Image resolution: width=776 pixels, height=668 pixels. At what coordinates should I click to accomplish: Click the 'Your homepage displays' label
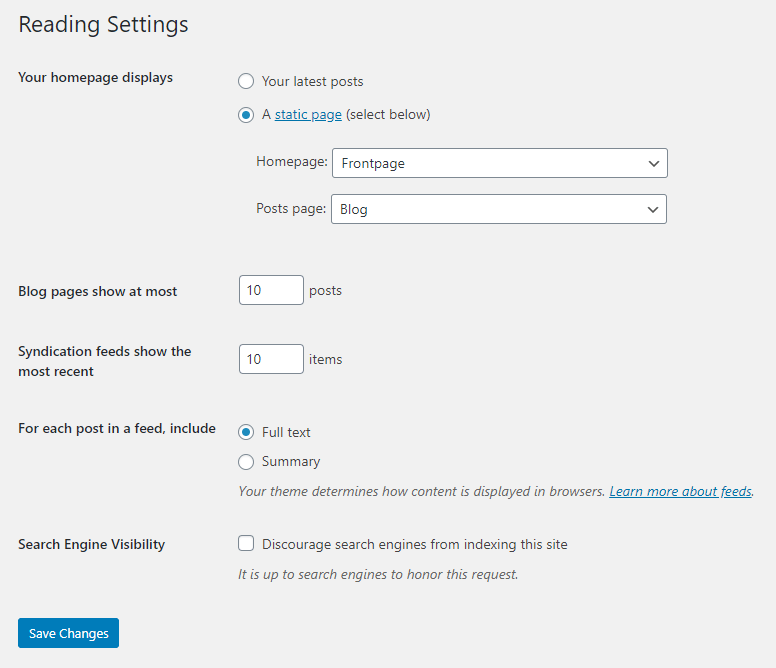[96, 78]
